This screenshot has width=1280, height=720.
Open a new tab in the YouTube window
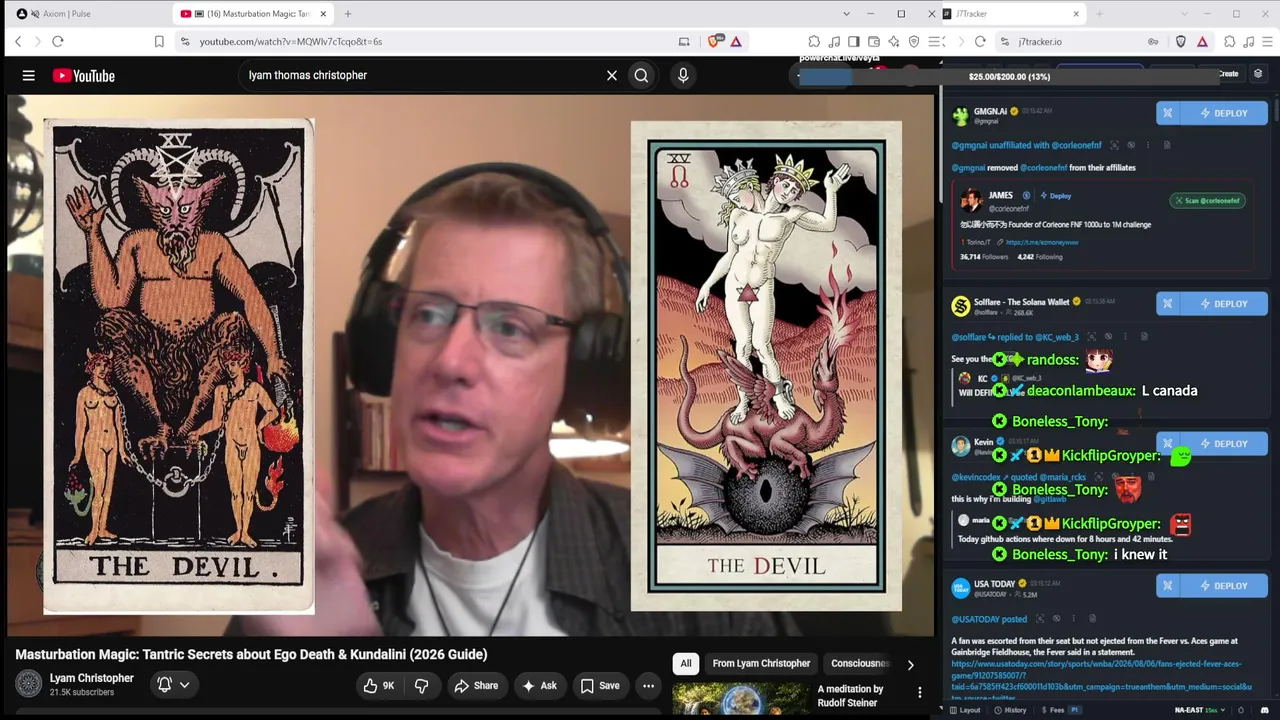click(x=348, y=14)
